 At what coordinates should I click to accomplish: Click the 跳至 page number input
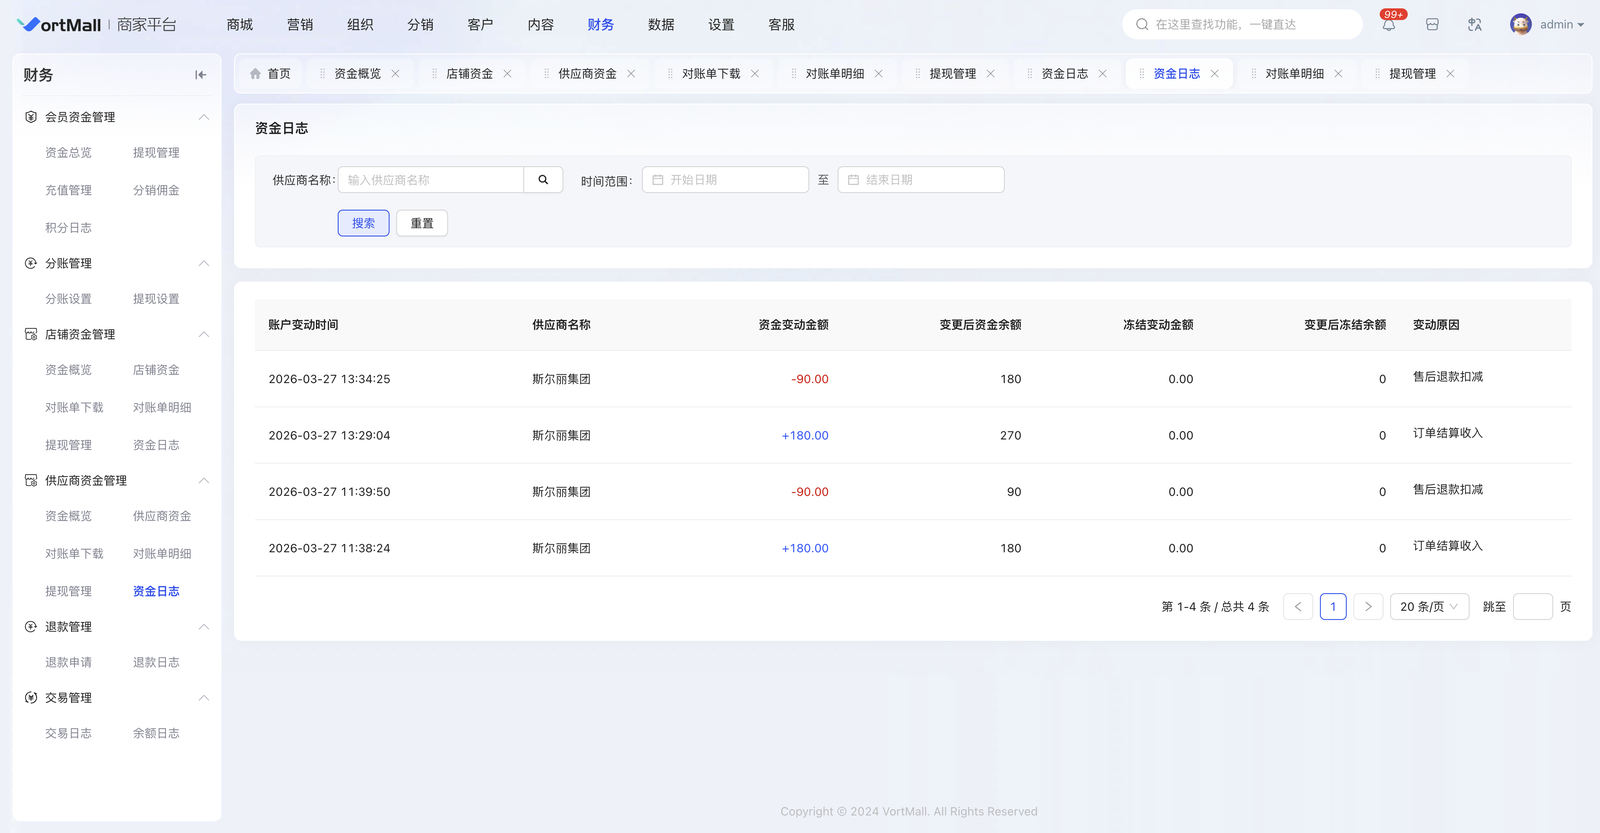point(1532,607)
